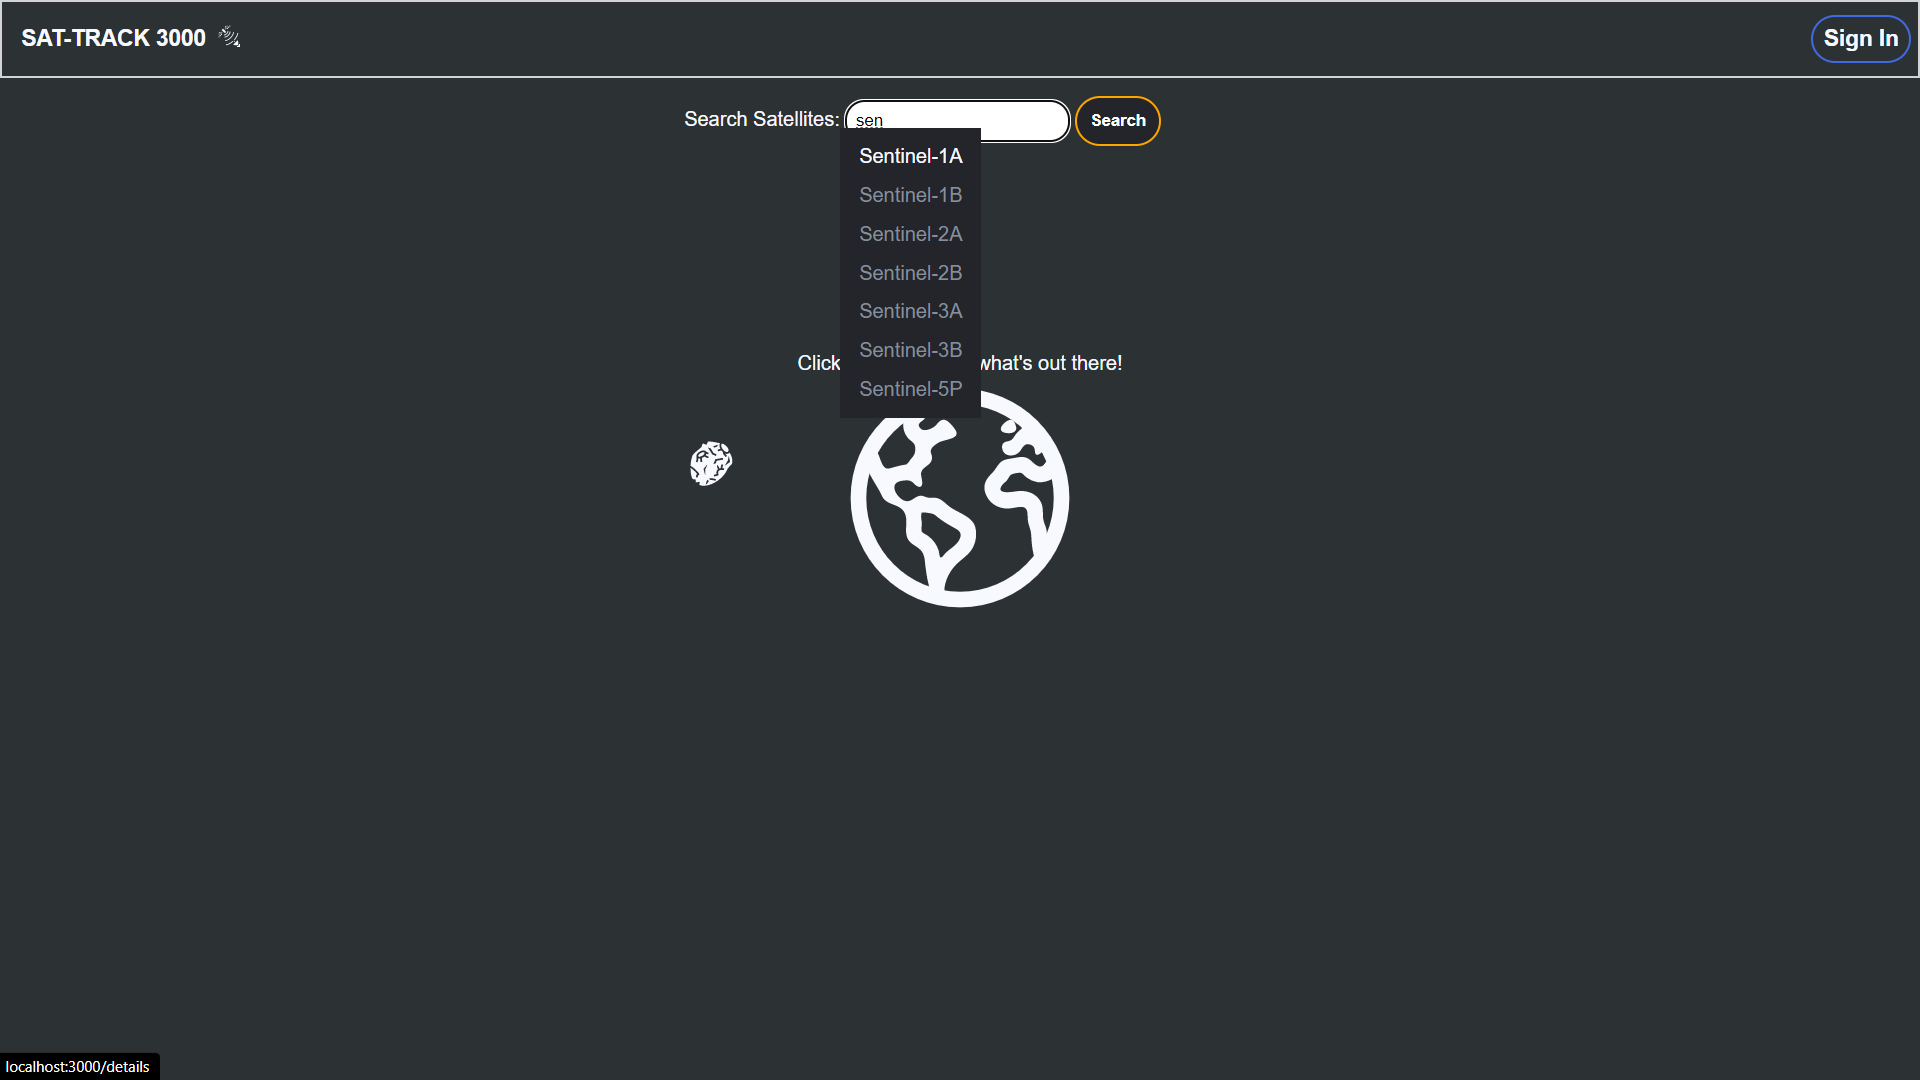Select Sentinel-5P in the suggestion list
The image size is (1920, 1080).
(x=910, y=389)
